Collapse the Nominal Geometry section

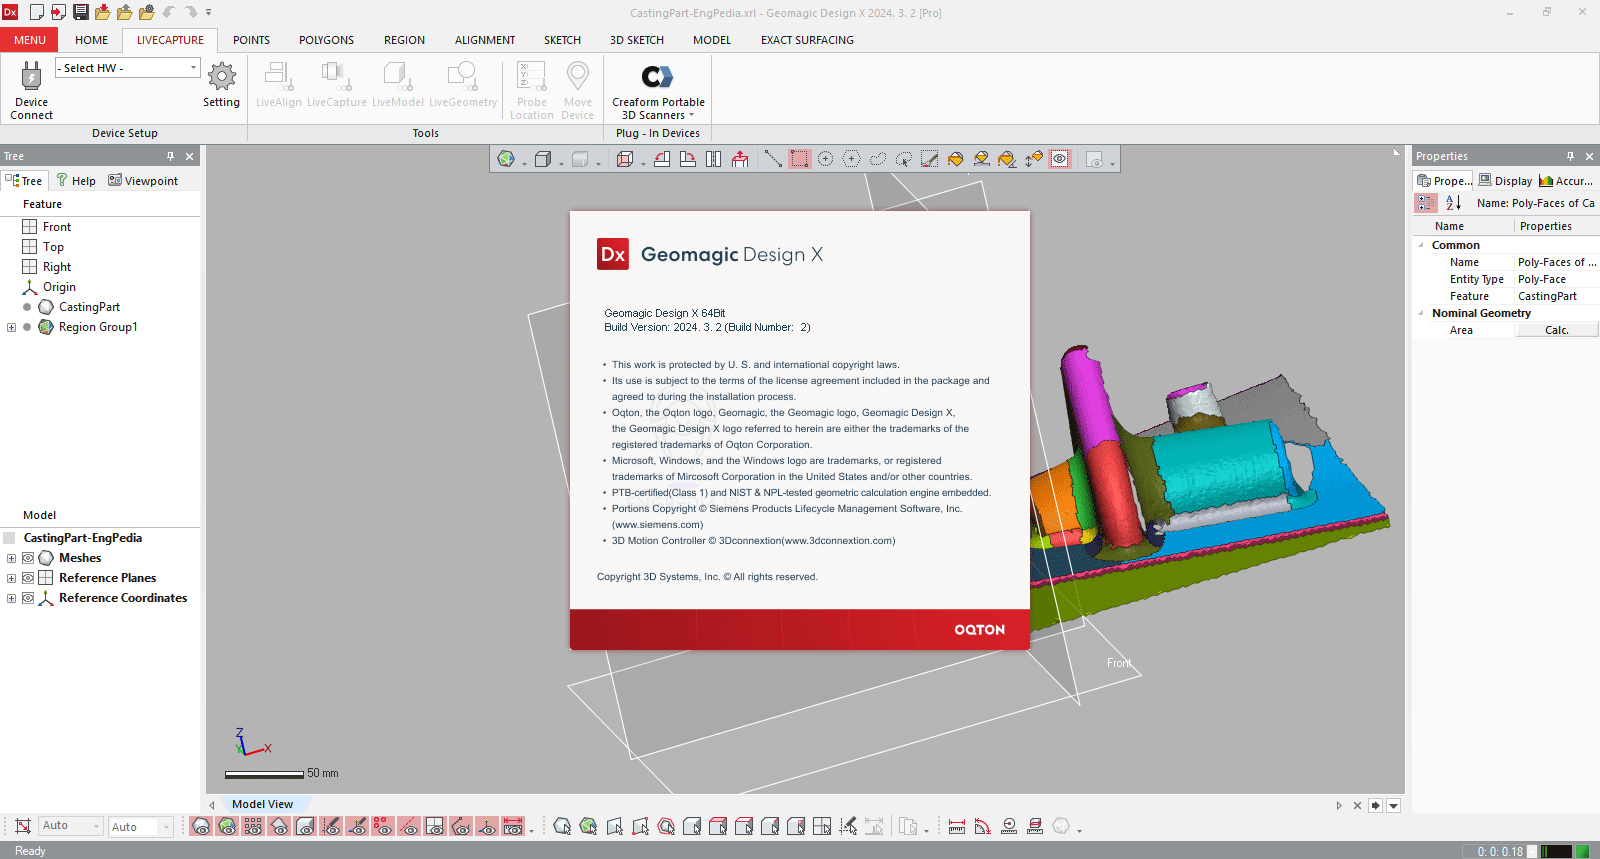point(1421,313)
